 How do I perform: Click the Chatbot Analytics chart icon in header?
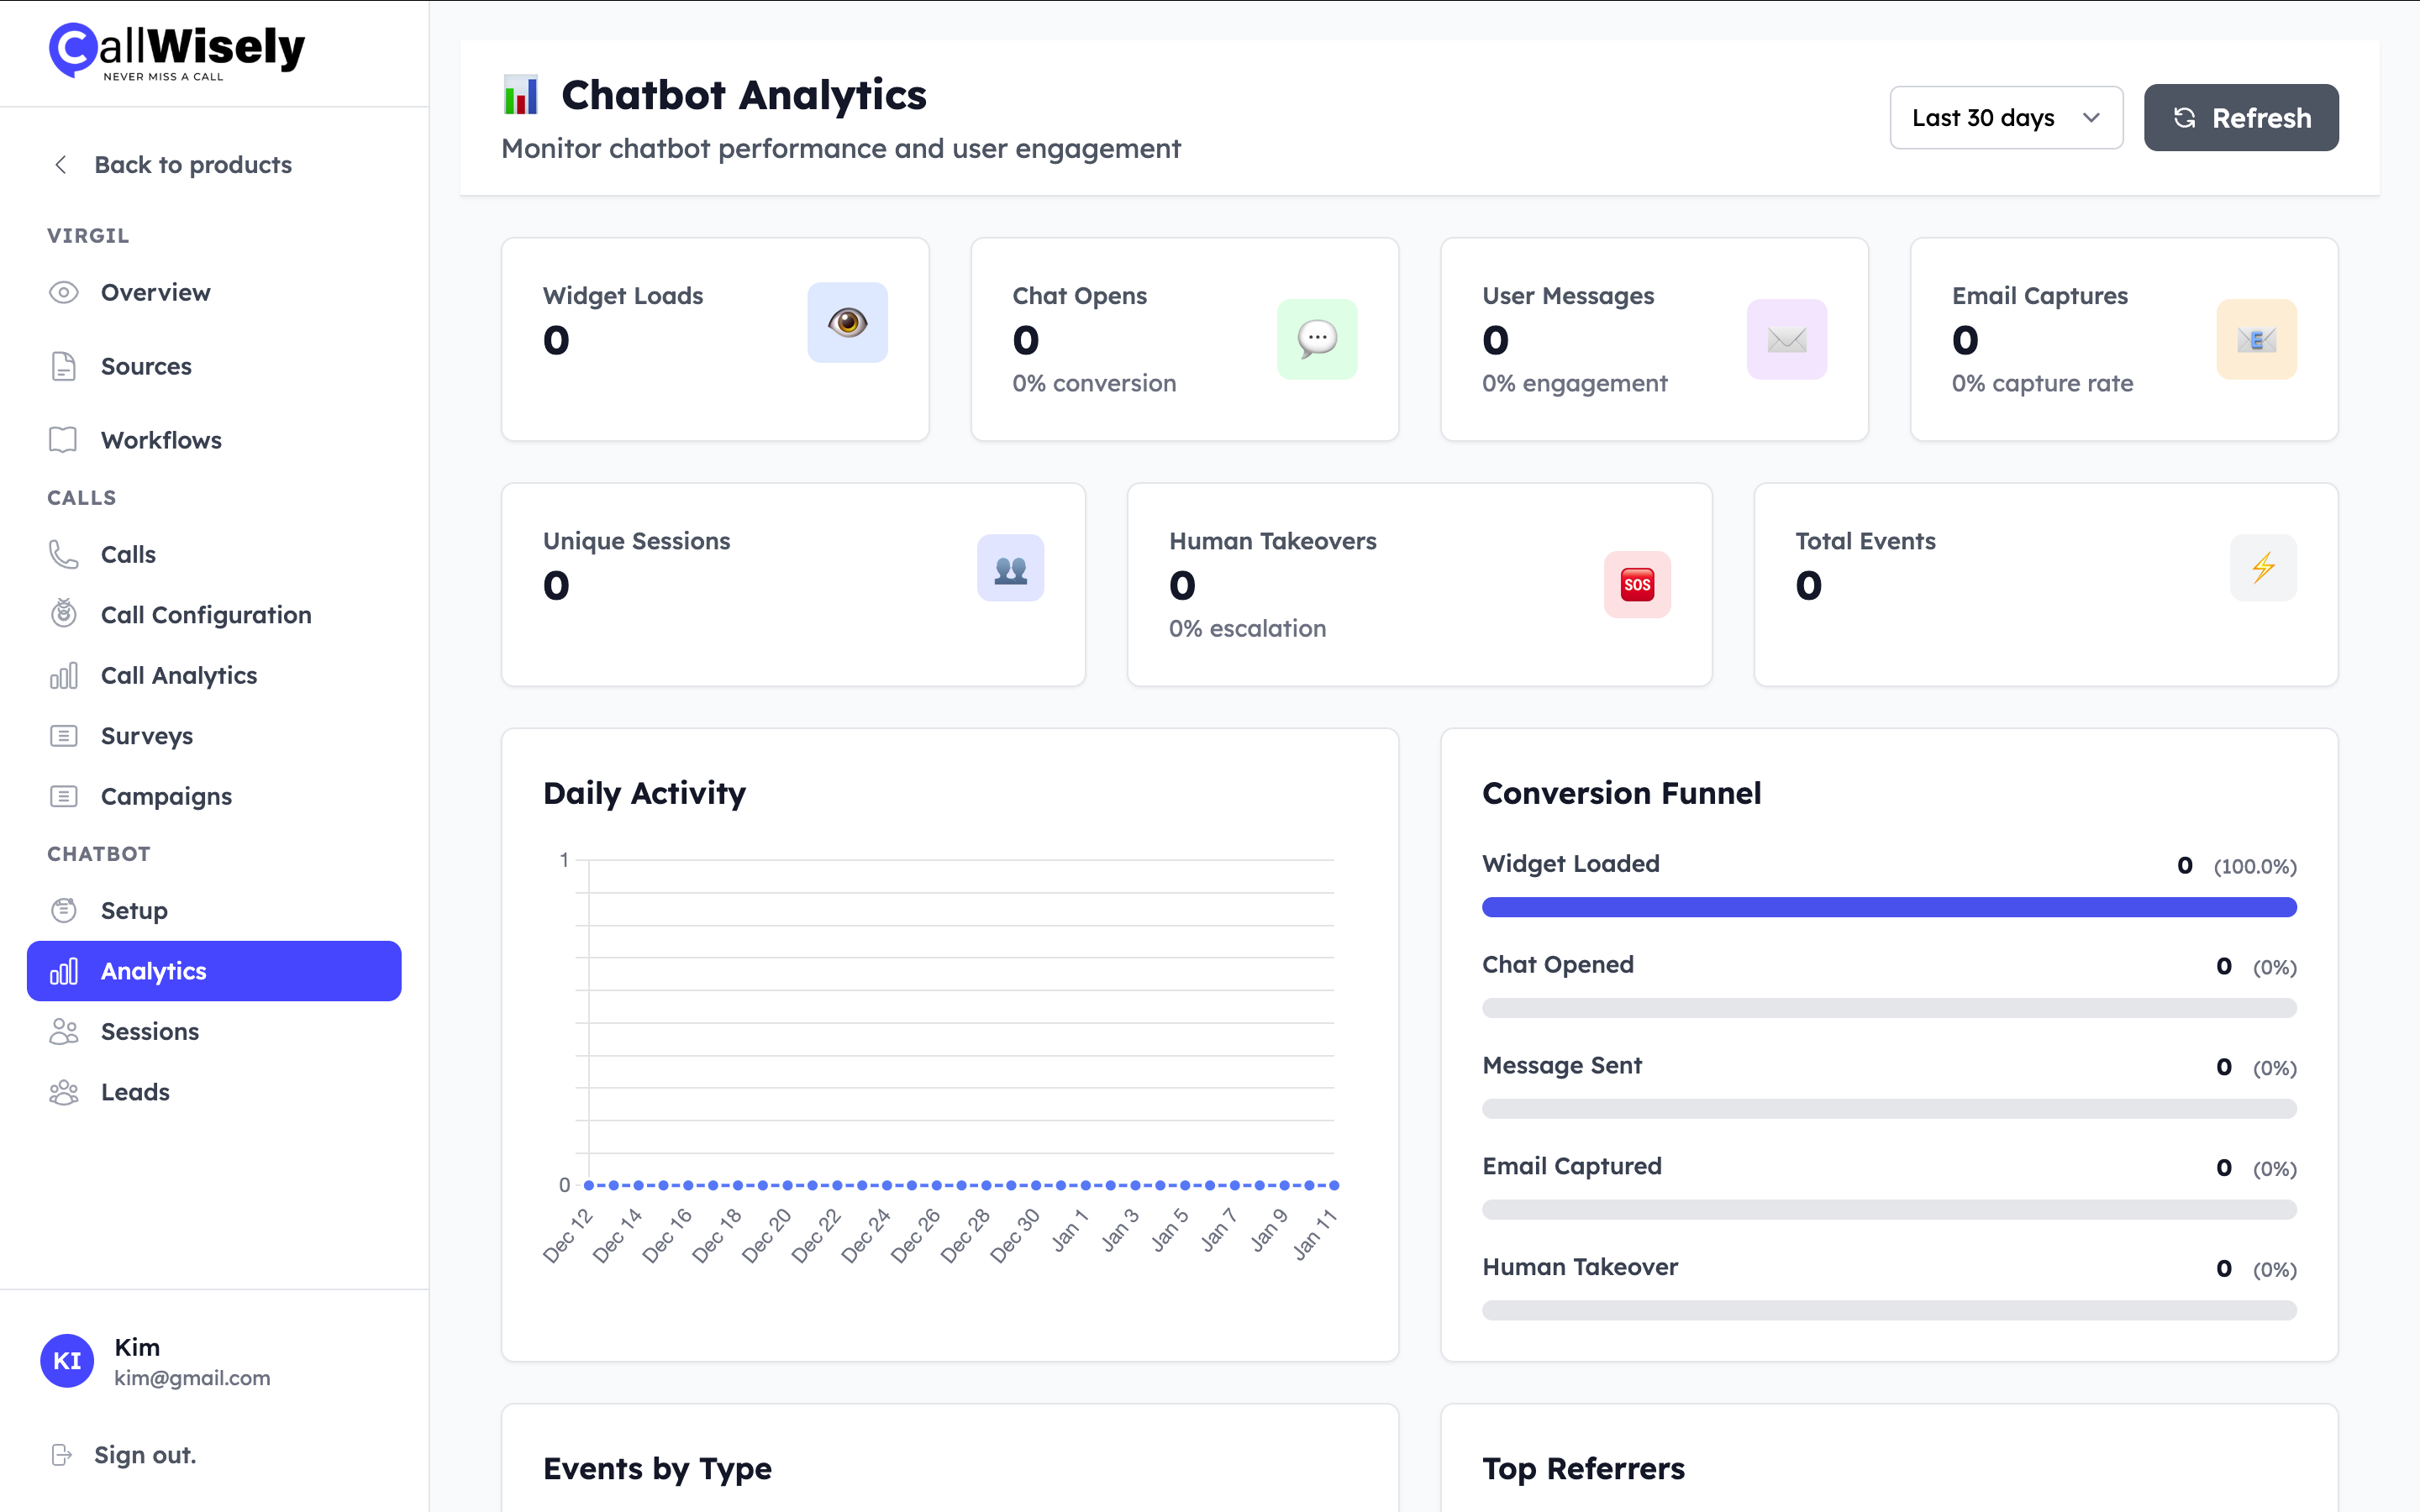521,94
